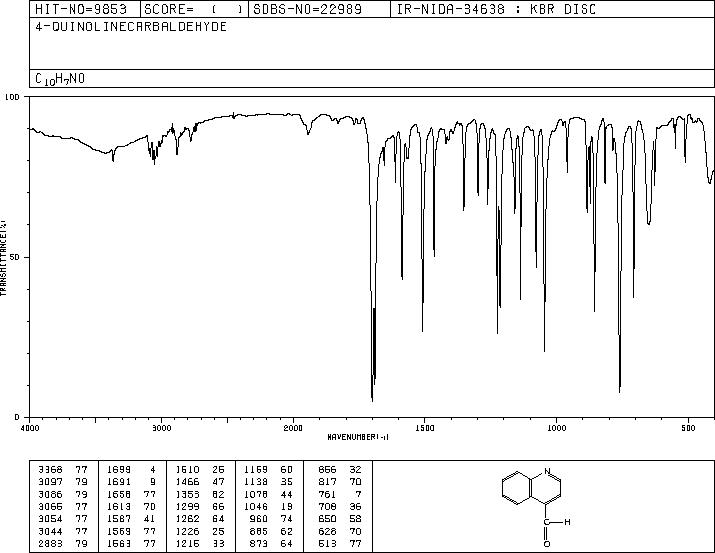Screen dimensions: 715x553
Task: Click the 3000 tick on wavenumber axis
Action: 161,428
